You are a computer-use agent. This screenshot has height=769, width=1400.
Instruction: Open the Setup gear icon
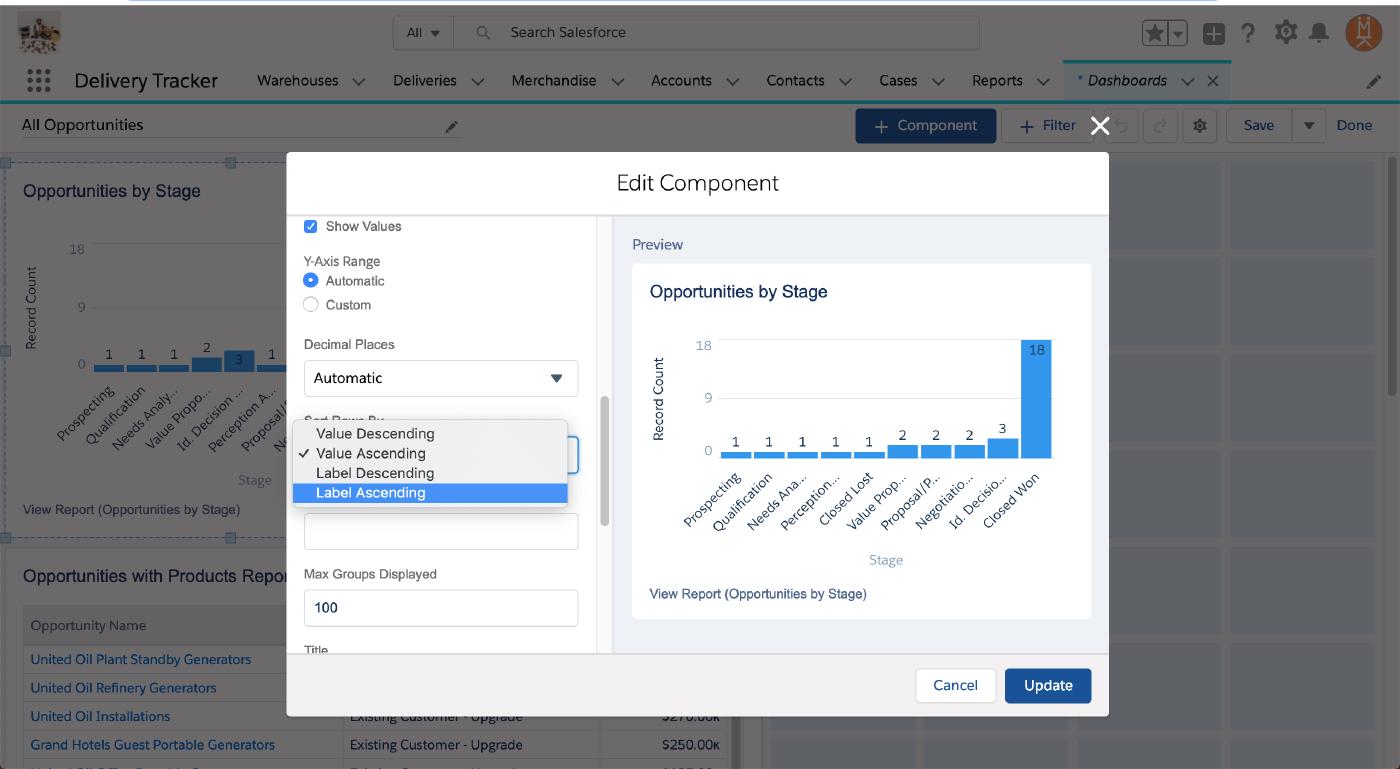(1285, 33)
